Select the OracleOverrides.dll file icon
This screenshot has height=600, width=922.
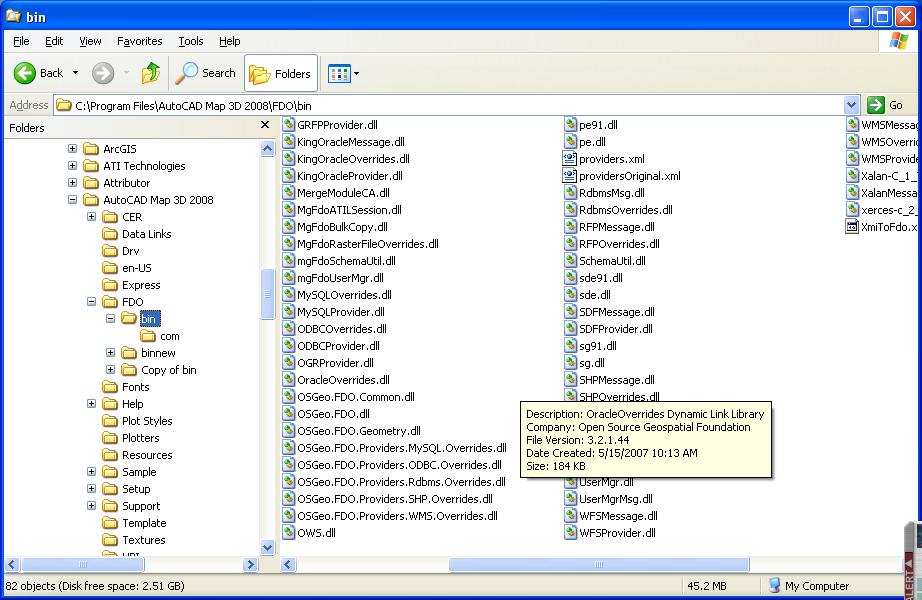(x=288, y=380)
